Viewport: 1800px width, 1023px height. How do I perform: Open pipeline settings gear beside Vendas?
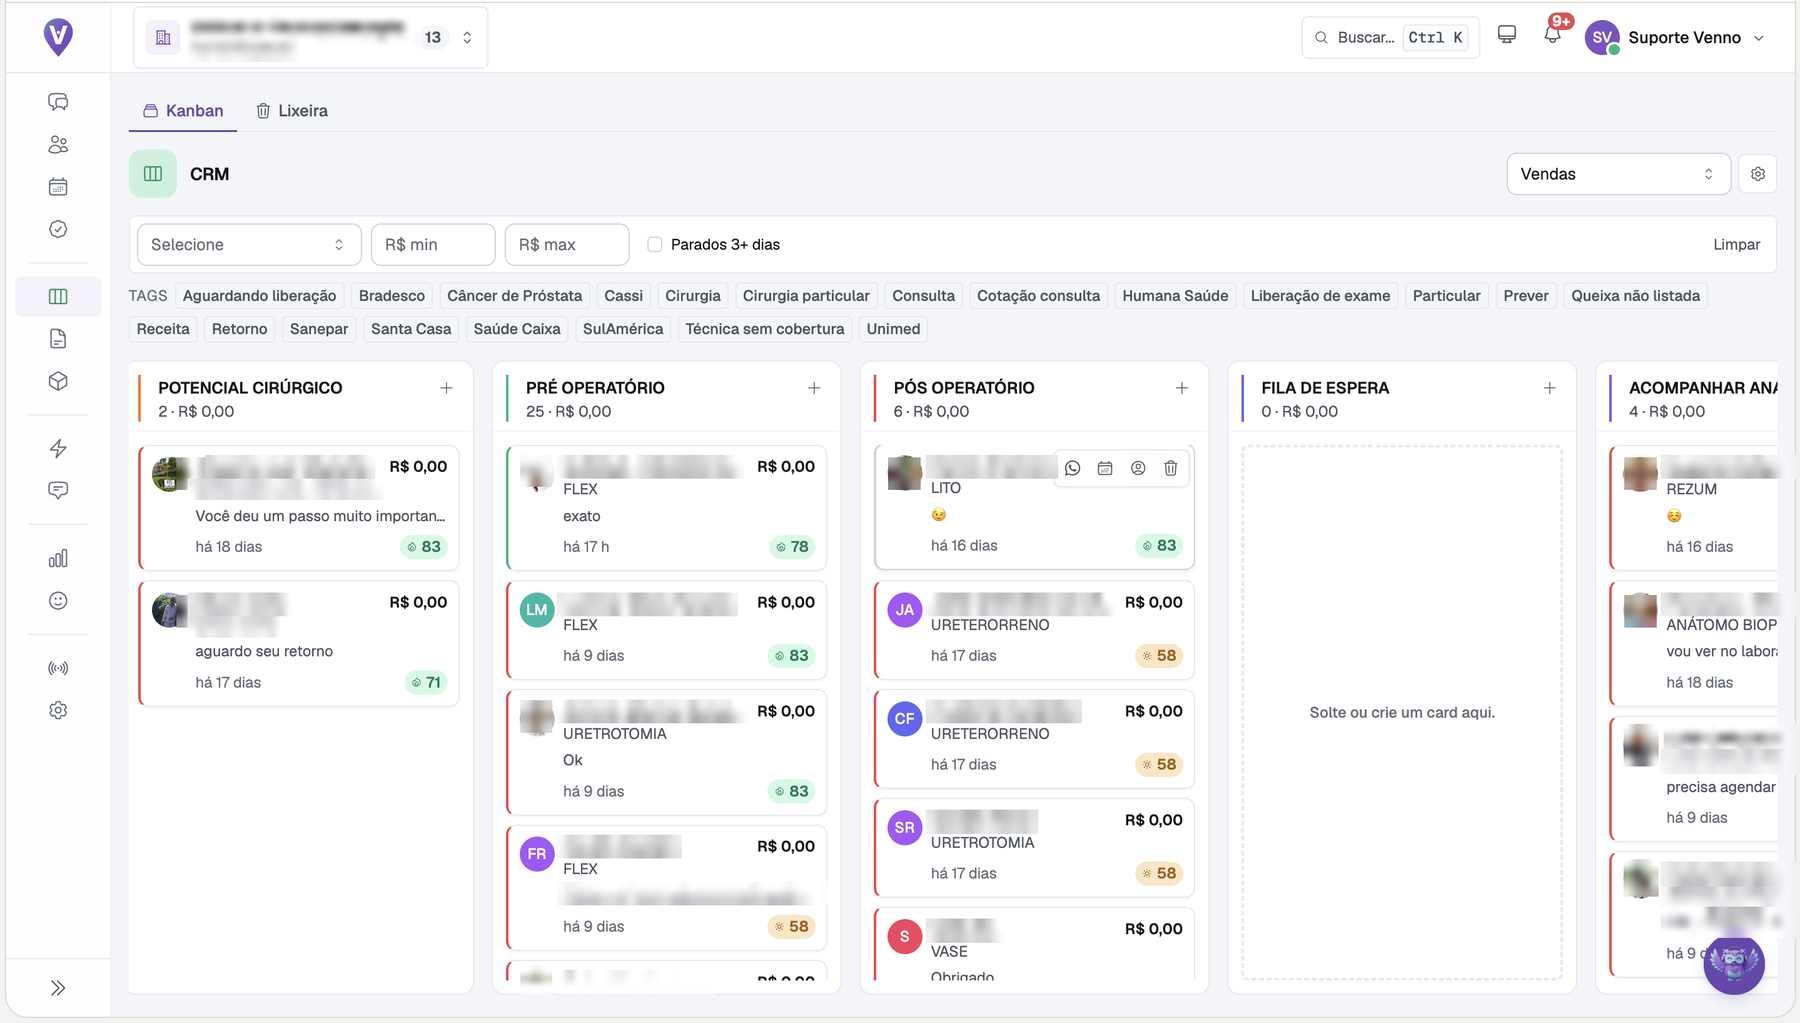pos(1758,174)
